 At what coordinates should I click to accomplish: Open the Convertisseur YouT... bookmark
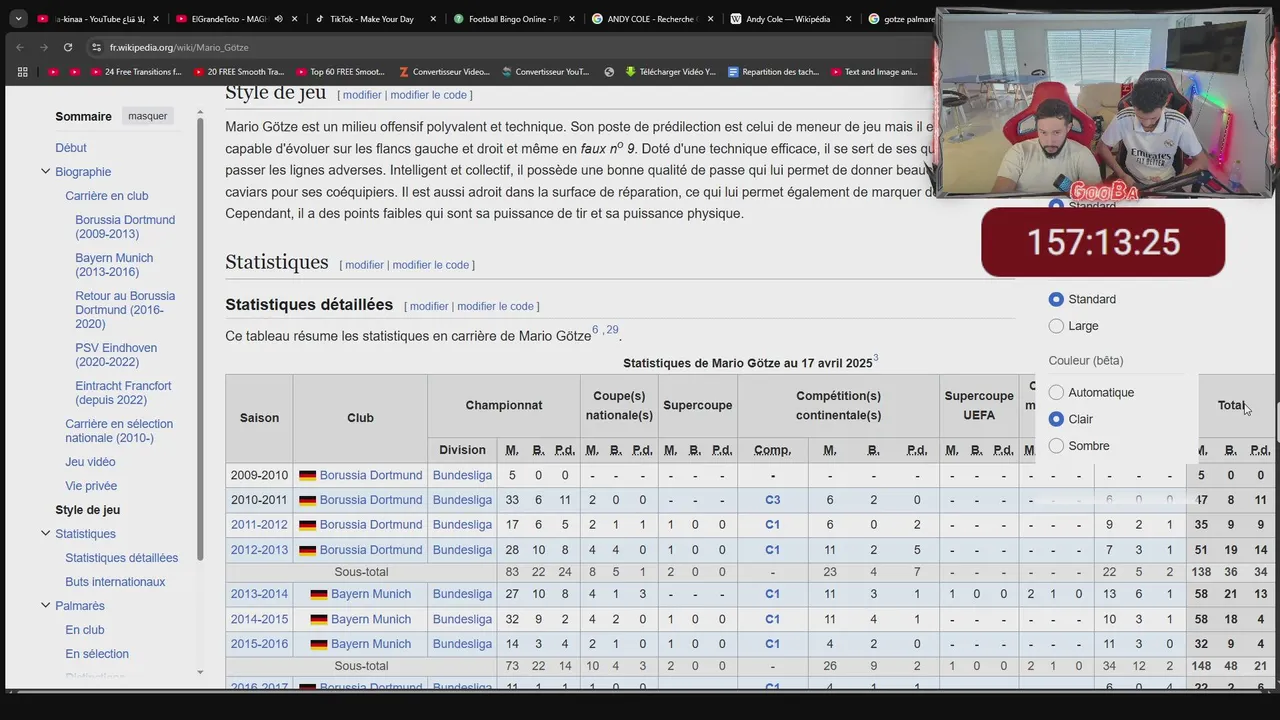[x=547, y=72]
